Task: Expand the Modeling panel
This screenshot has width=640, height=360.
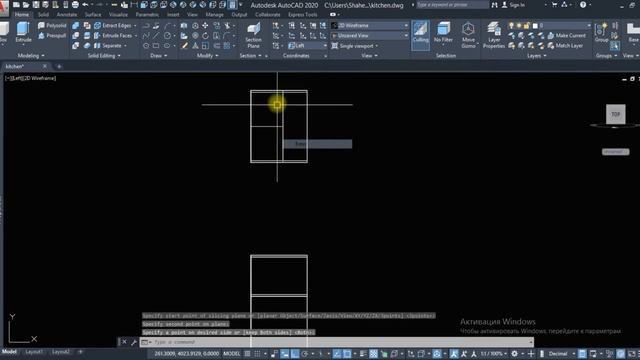Action: point(31,56)
